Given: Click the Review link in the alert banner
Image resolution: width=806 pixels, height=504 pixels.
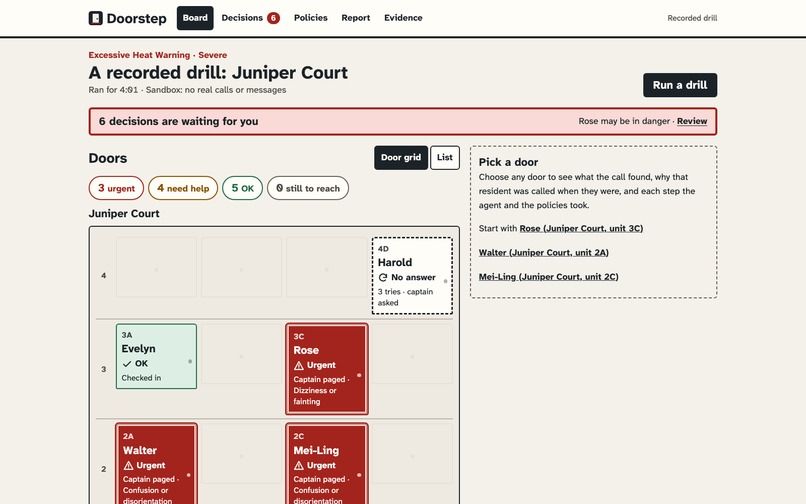Looking at the screenshot, I should 692,121.
